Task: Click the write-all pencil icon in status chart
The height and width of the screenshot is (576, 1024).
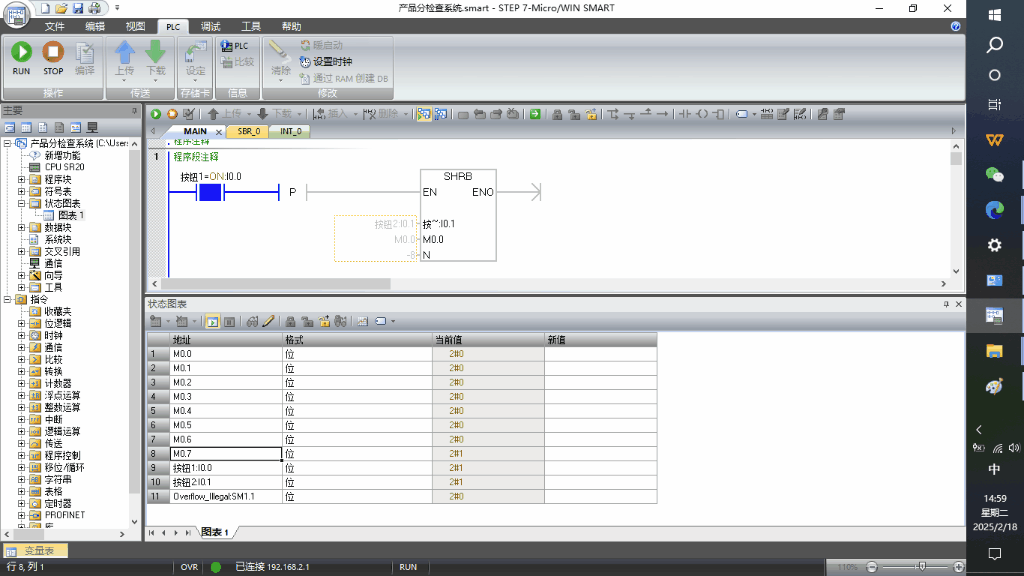Action: point(268,321)
